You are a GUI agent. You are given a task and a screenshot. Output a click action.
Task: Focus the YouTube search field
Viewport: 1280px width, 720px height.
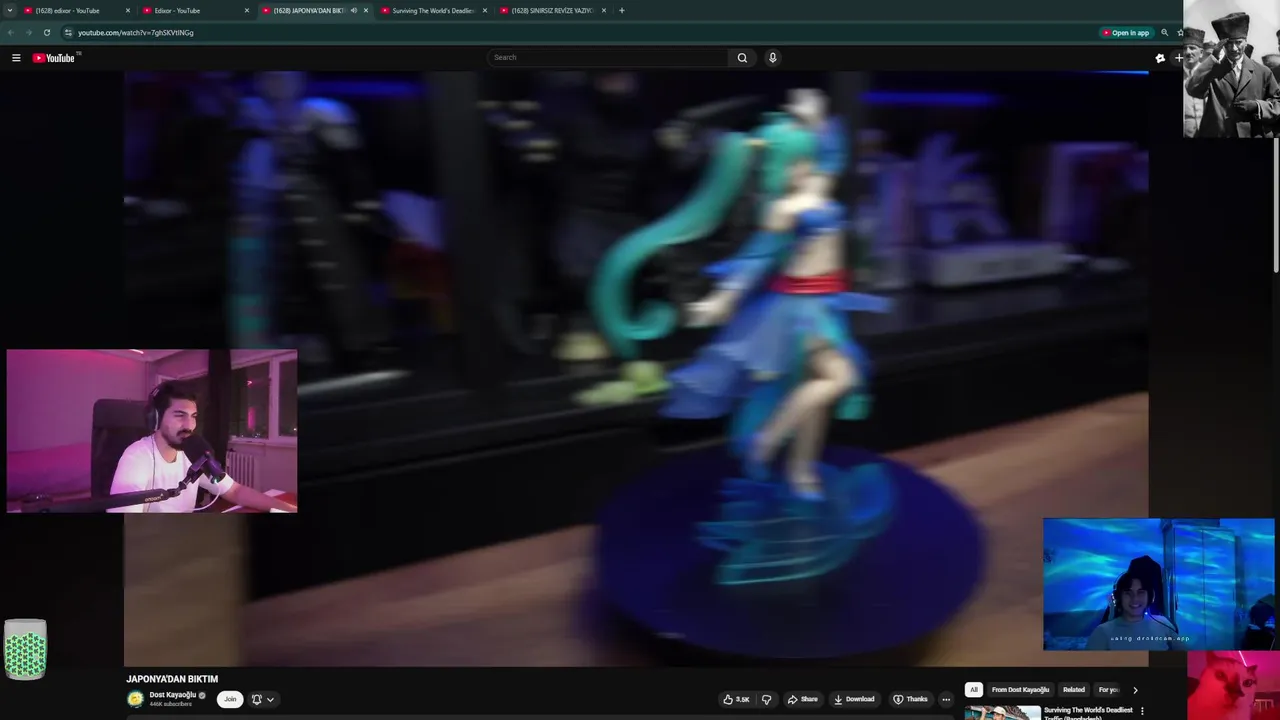608,58
